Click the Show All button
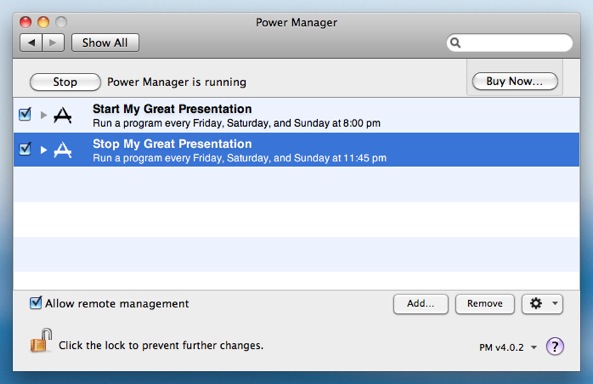593x384 pixels. point(105,43)
